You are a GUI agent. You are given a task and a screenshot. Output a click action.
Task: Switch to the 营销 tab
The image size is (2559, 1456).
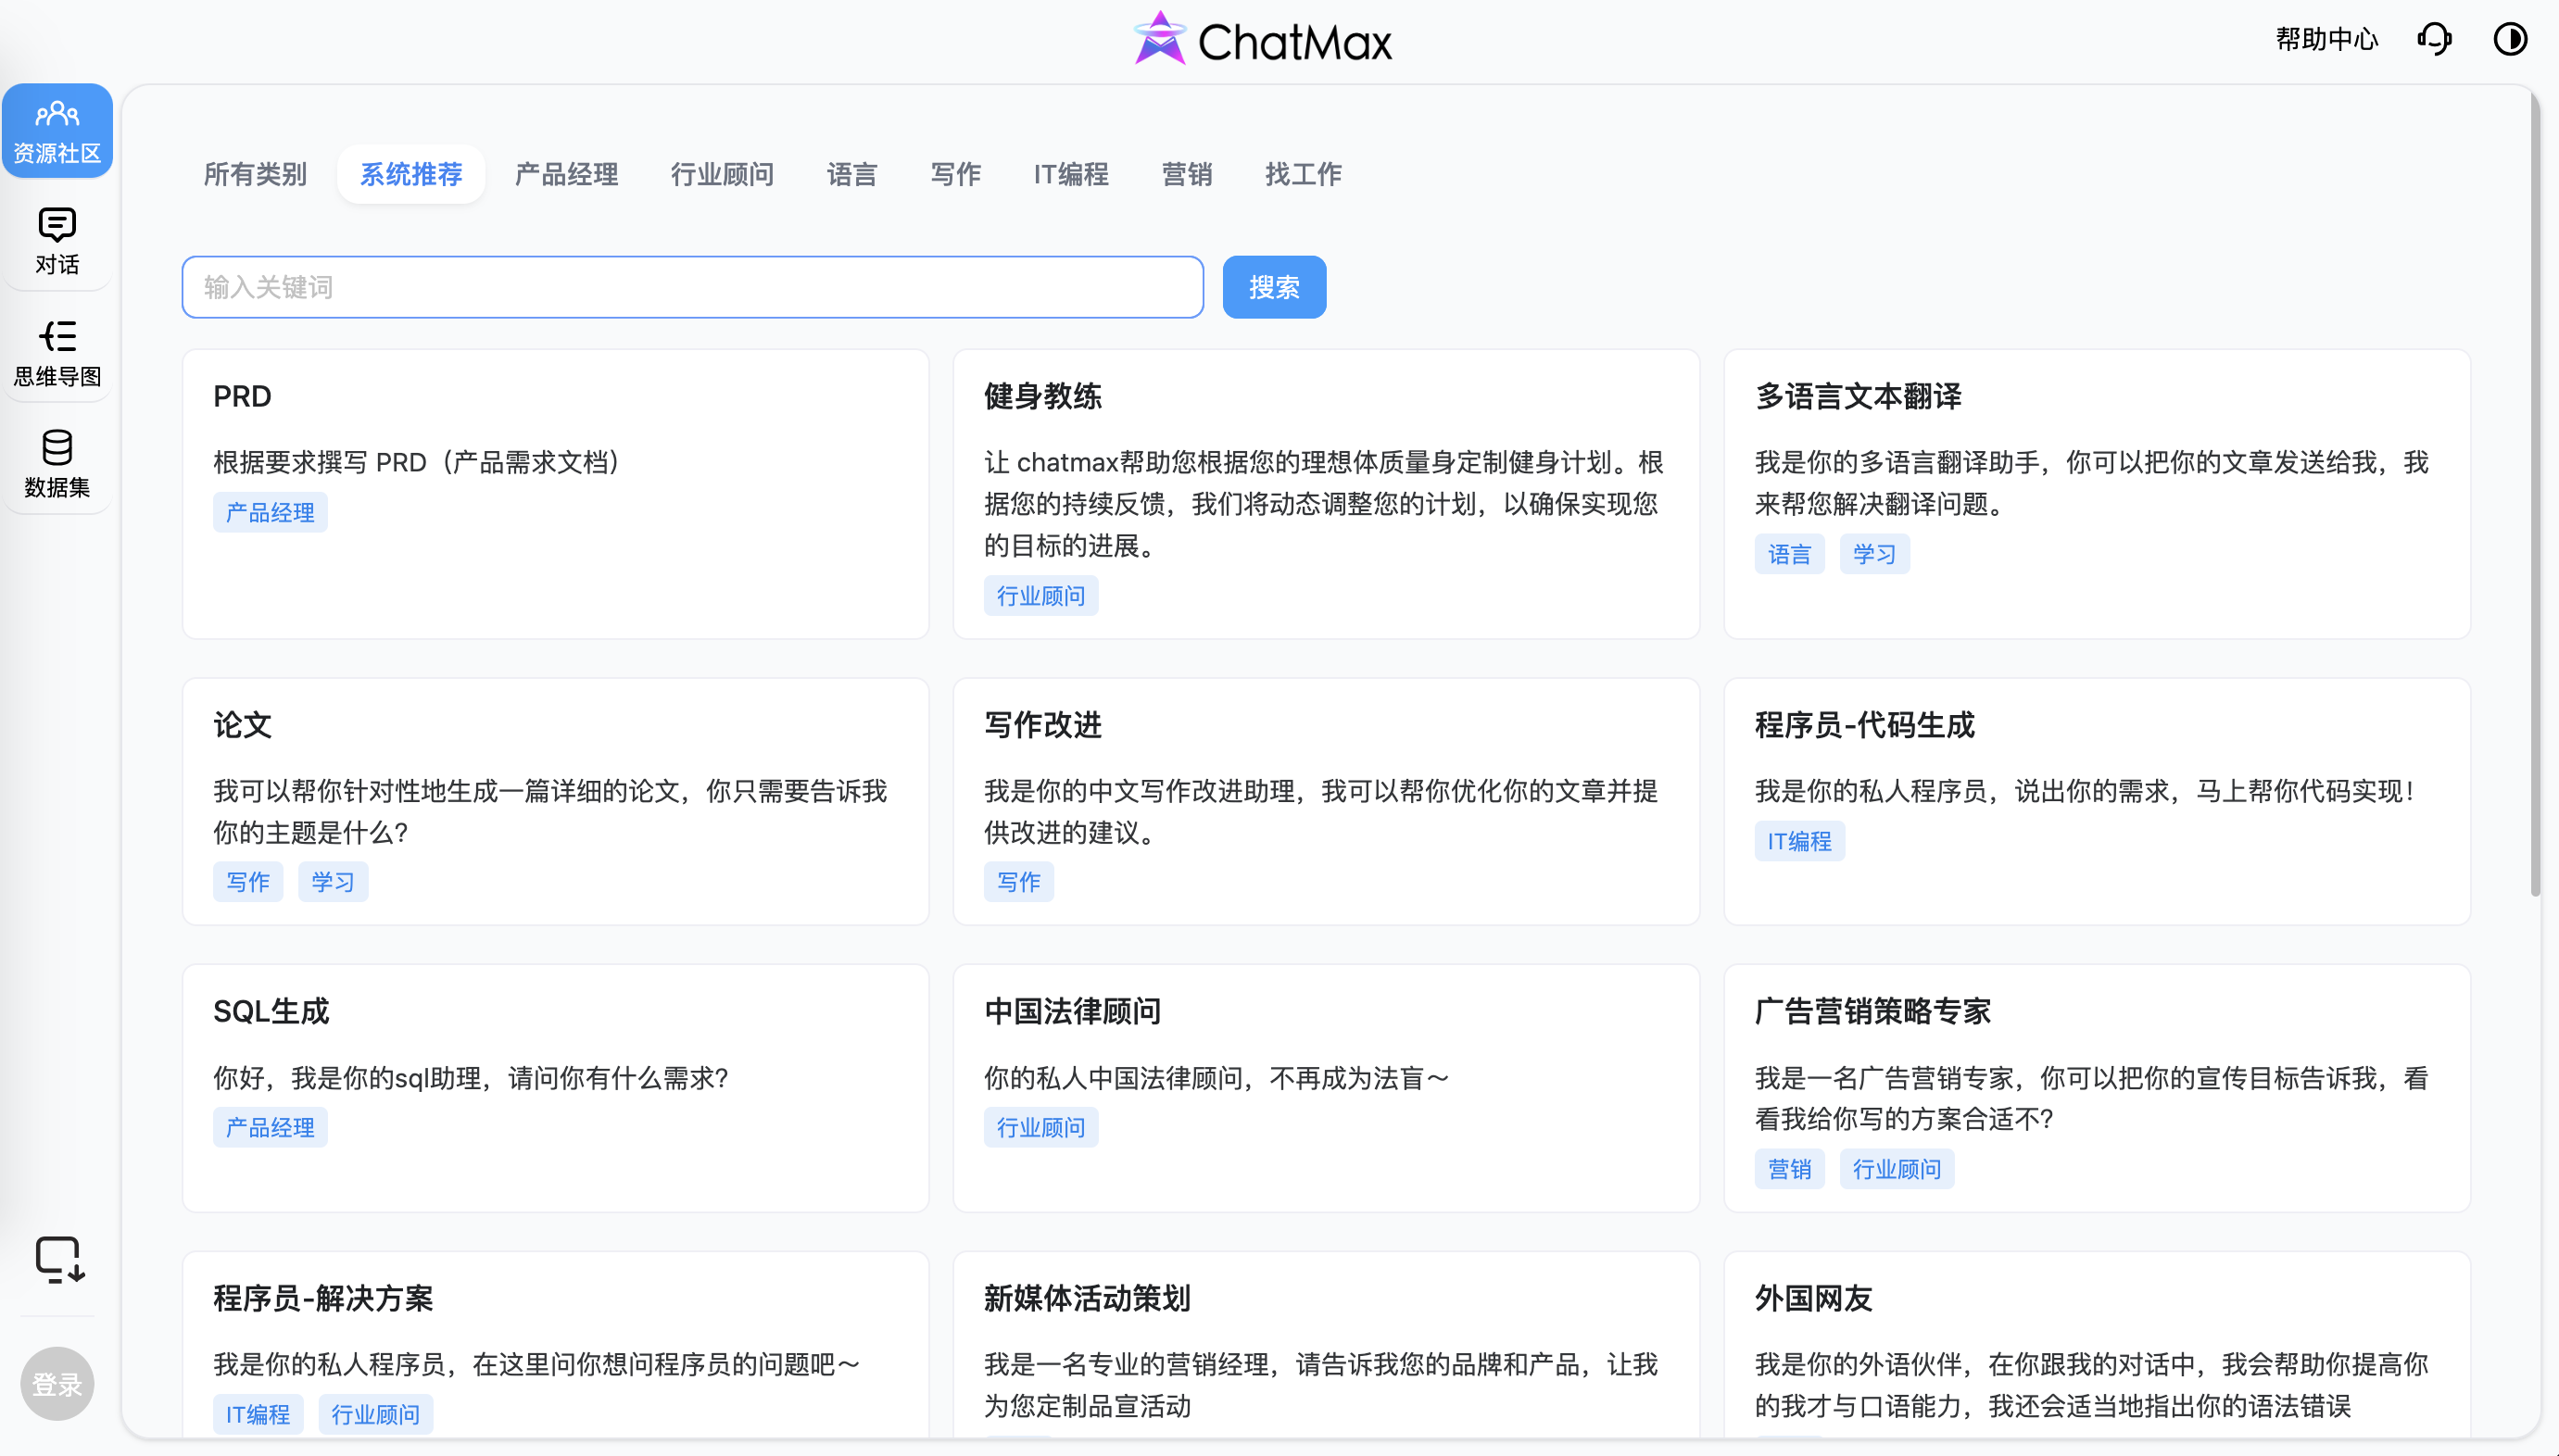1187,174
